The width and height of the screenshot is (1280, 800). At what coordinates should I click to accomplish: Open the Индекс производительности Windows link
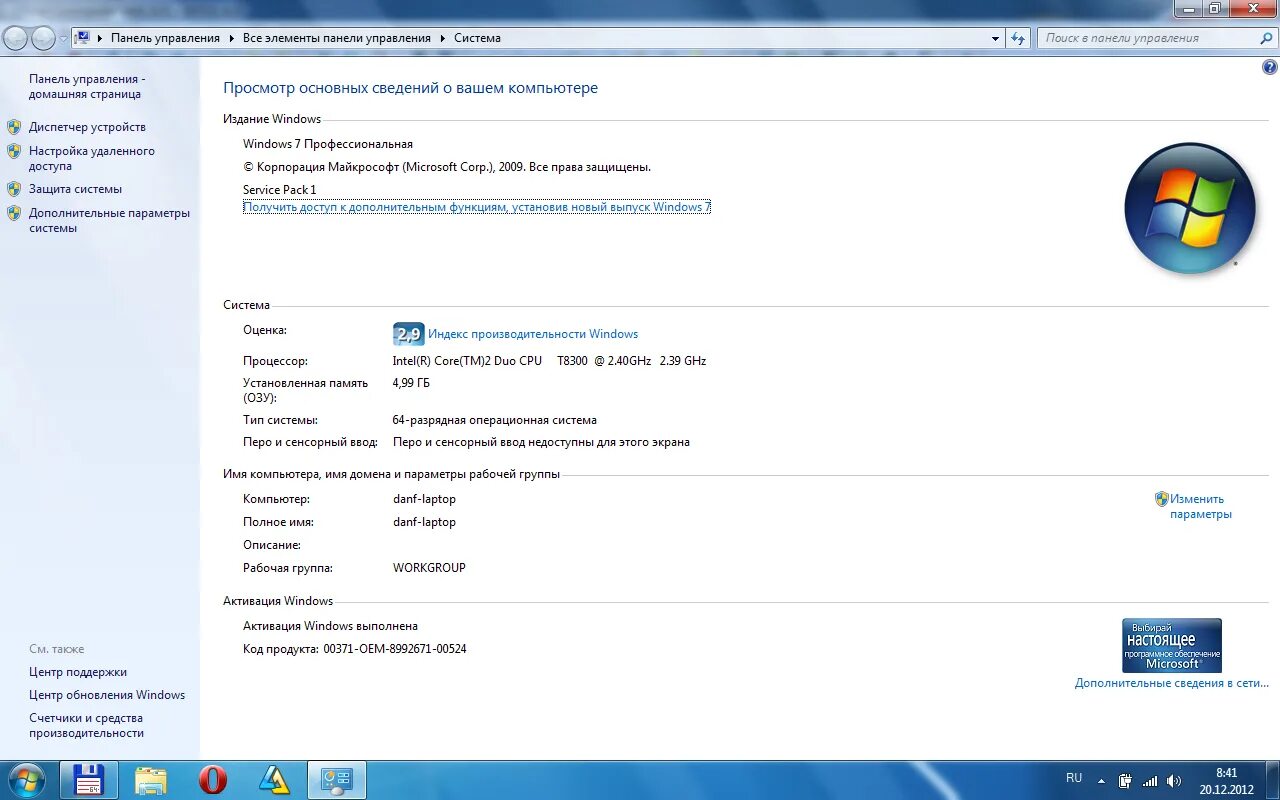(x=533, y=334)
